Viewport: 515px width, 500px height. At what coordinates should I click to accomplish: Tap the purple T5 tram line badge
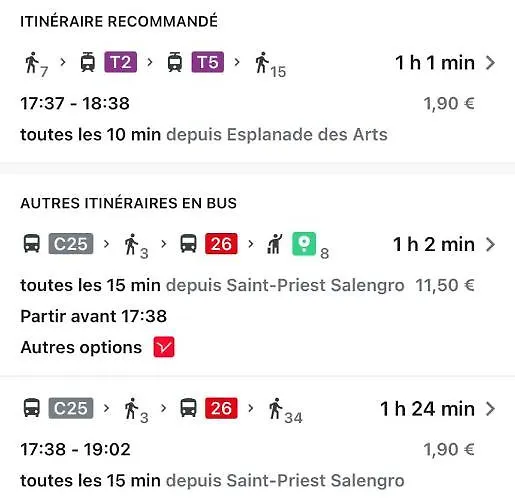[x=208, y=62]
